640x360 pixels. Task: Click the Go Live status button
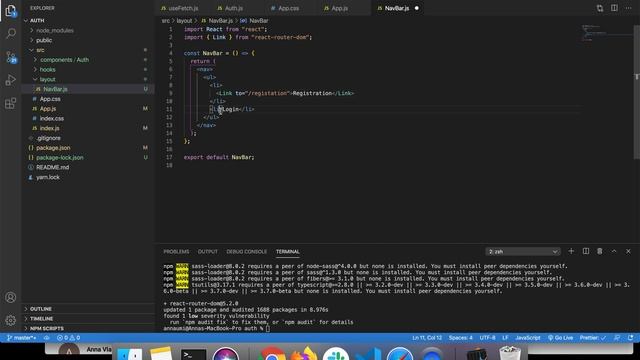pos(560,338)
